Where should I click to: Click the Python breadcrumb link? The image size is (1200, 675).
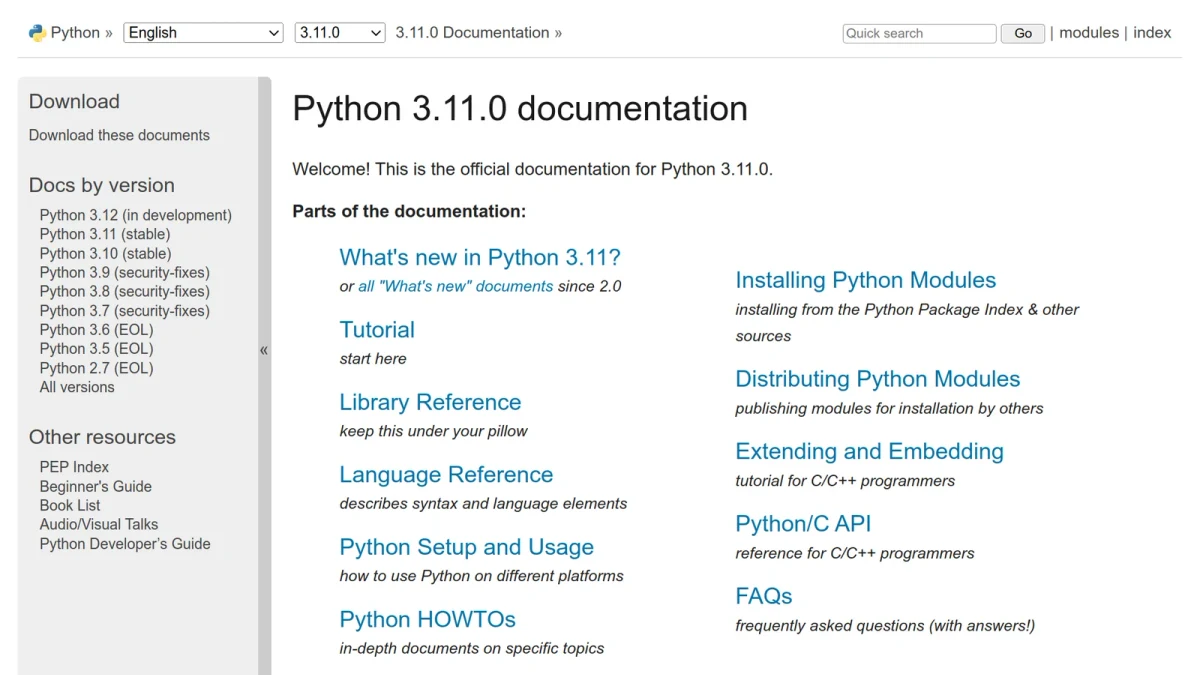point(75,33)
